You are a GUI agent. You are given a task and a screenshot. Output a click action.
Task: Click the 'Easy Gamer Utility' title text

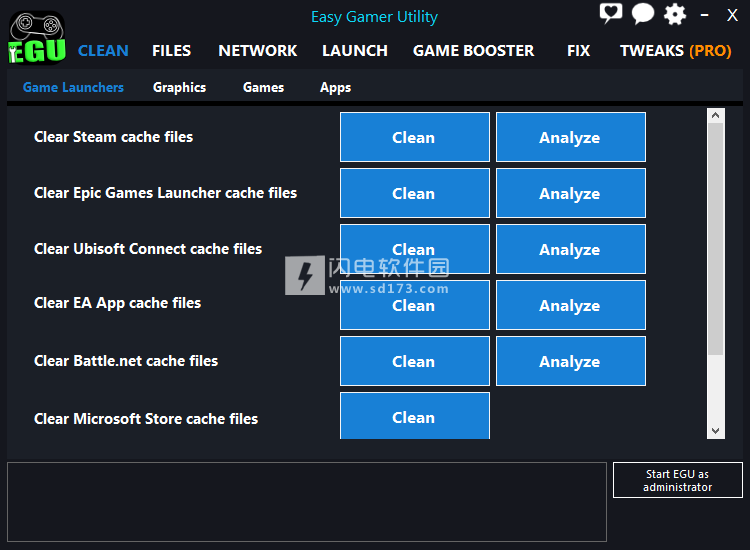[x=375, y=17]
